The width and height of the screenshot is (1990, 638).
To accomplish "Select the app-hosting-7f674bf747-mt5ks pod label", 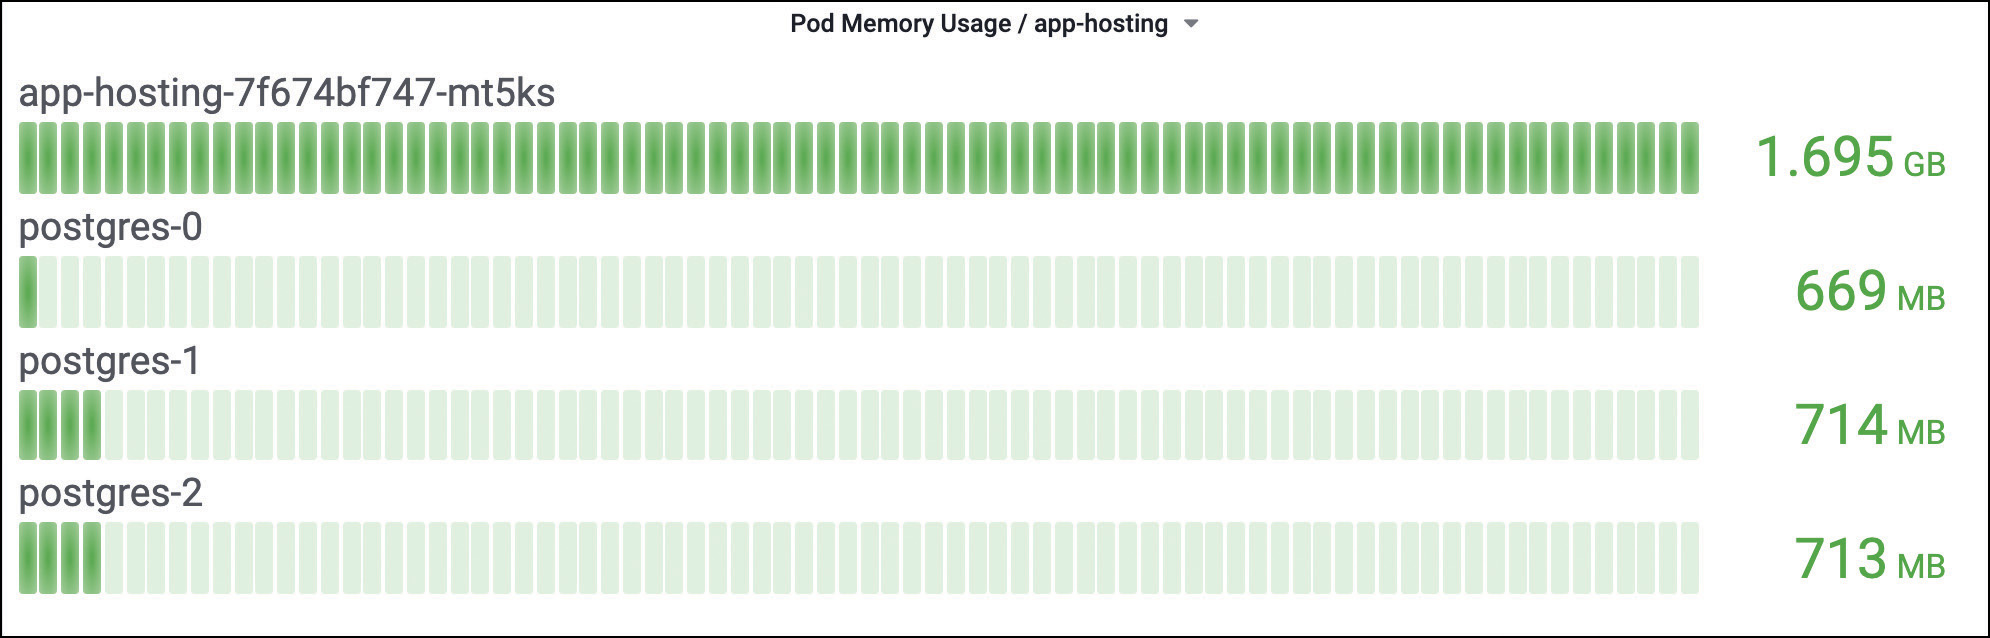I will [x=286, y=93].
